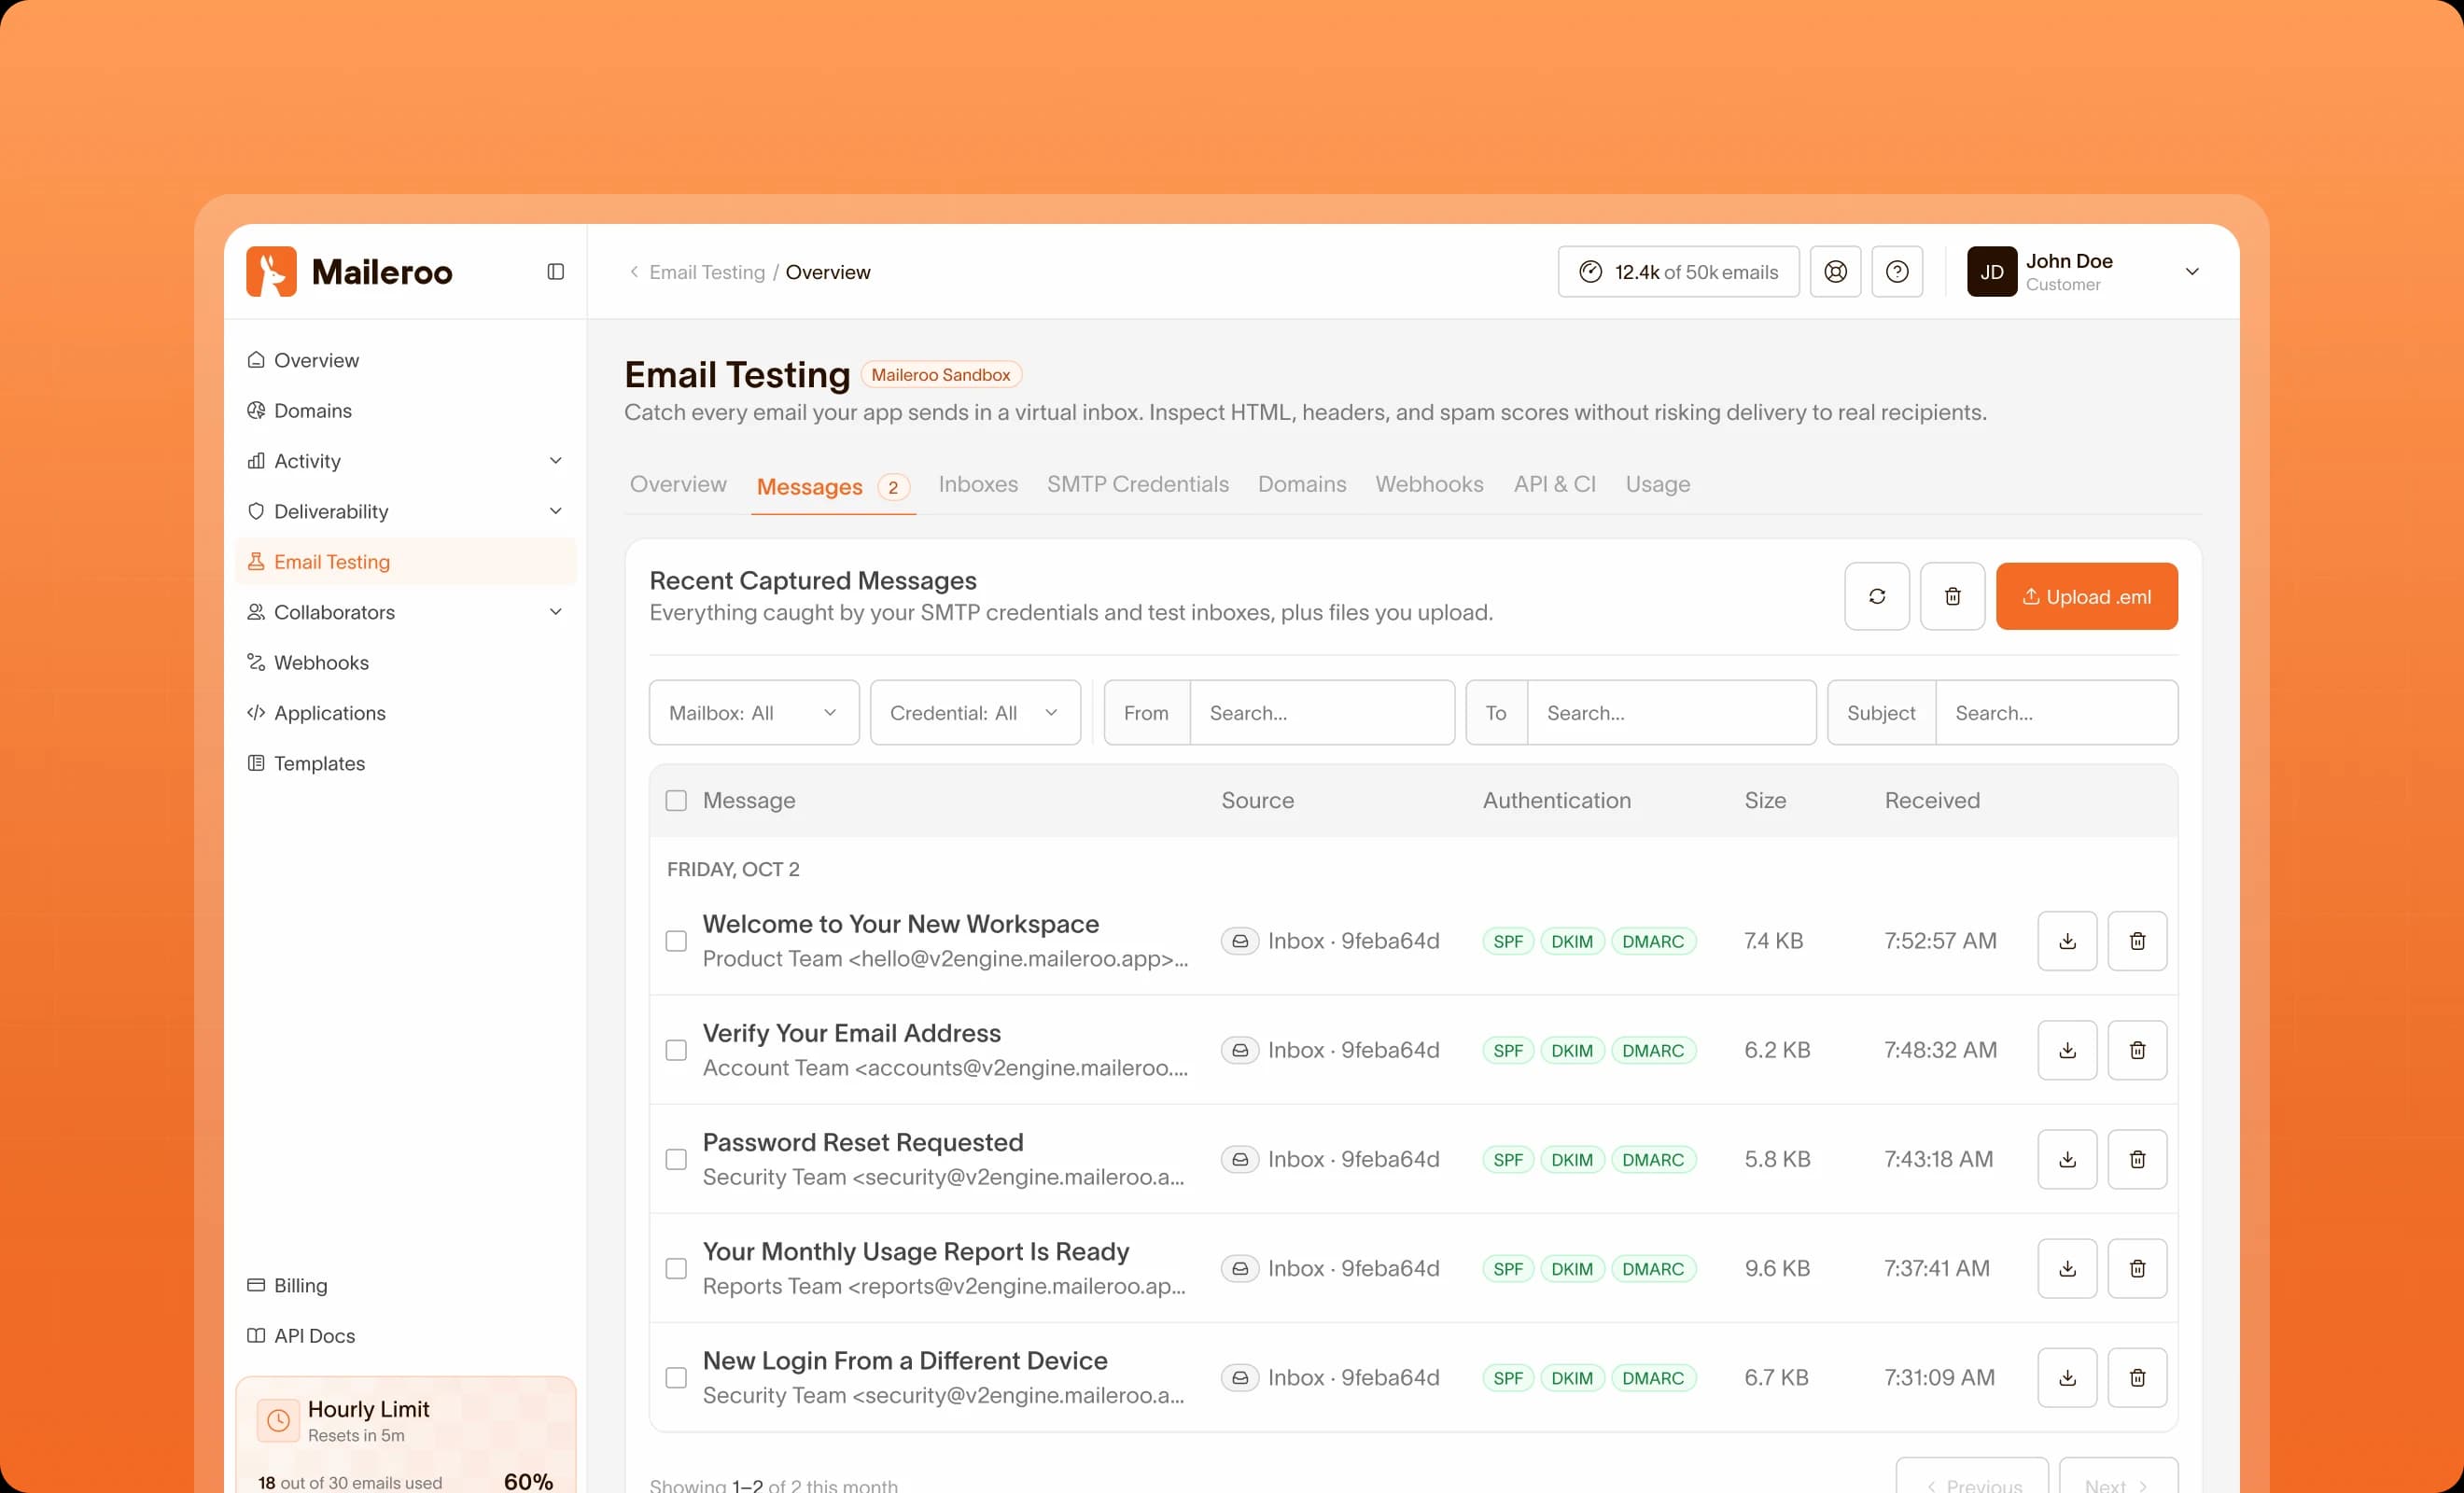This screenshot has width=2464, height=1493.
Task: Open the help question mark icon
Action: (1897, 271)
